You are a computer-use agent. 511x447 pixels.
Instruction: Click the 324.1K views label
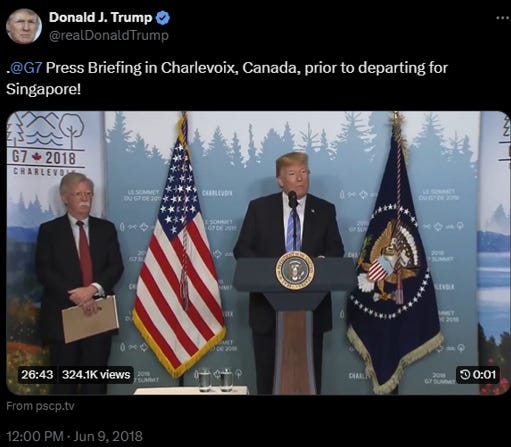tap(96, 375)
